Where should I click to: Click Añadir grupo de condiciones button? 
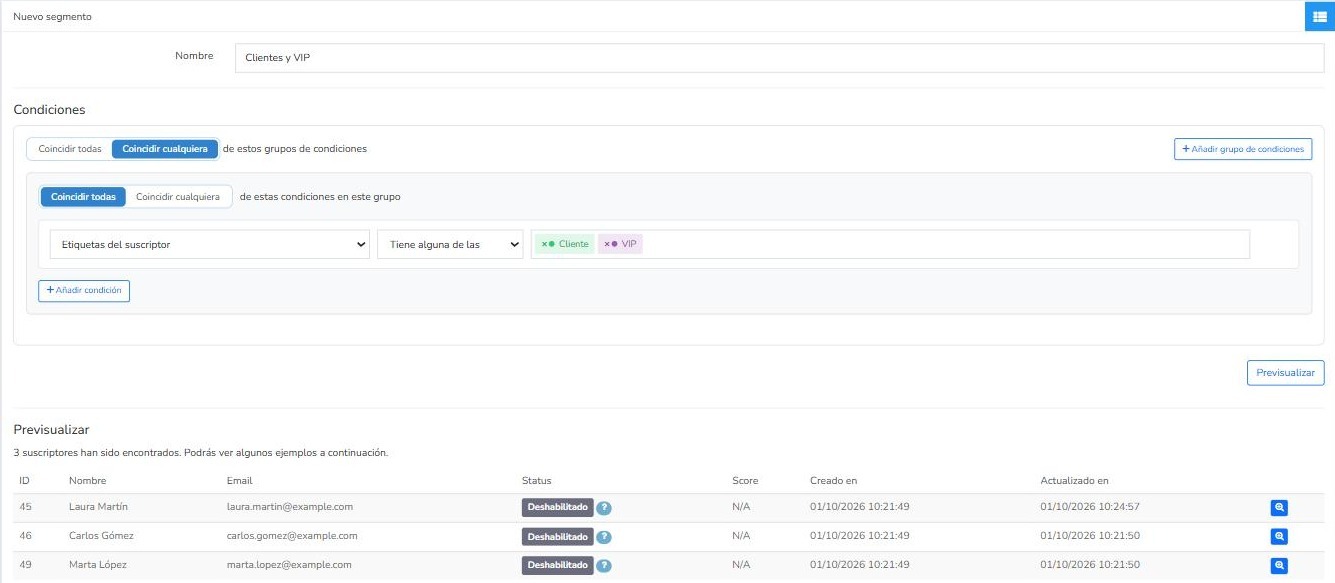pos(1243,149)
